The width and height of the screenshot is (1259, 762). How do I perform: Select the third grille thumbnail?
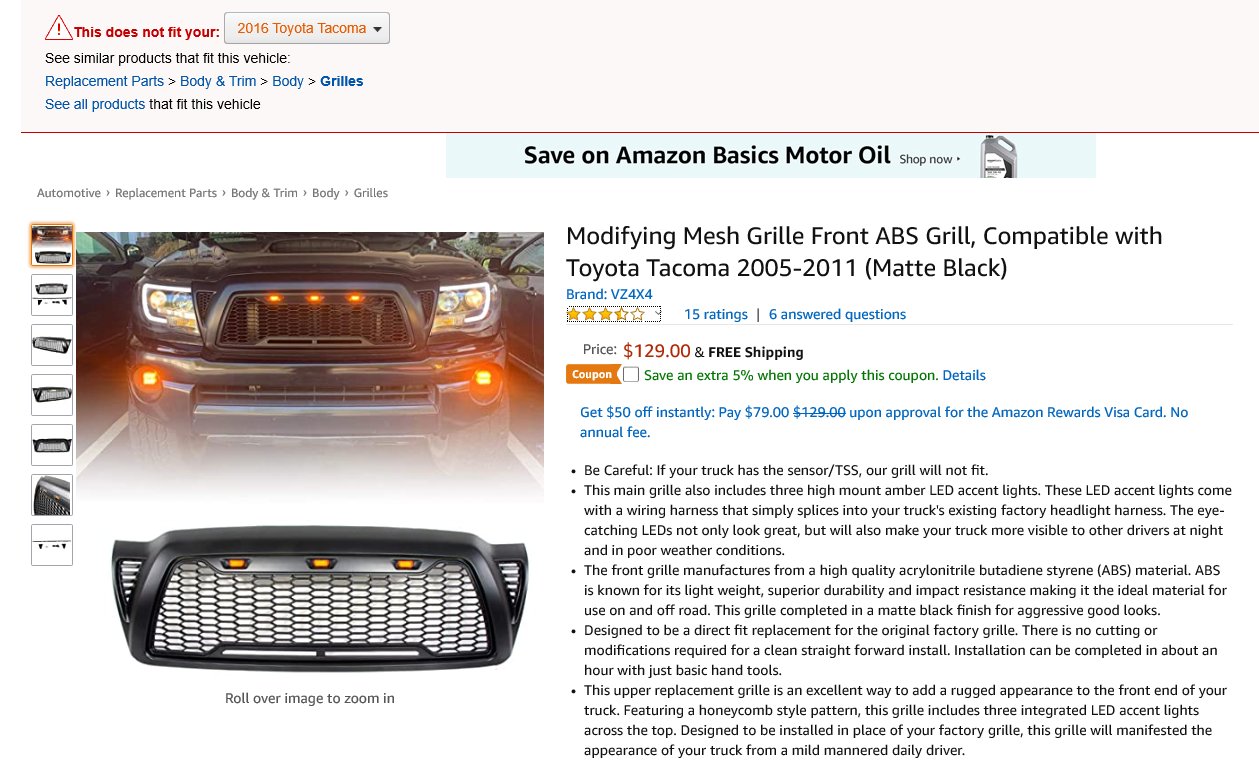click(52, 345)
